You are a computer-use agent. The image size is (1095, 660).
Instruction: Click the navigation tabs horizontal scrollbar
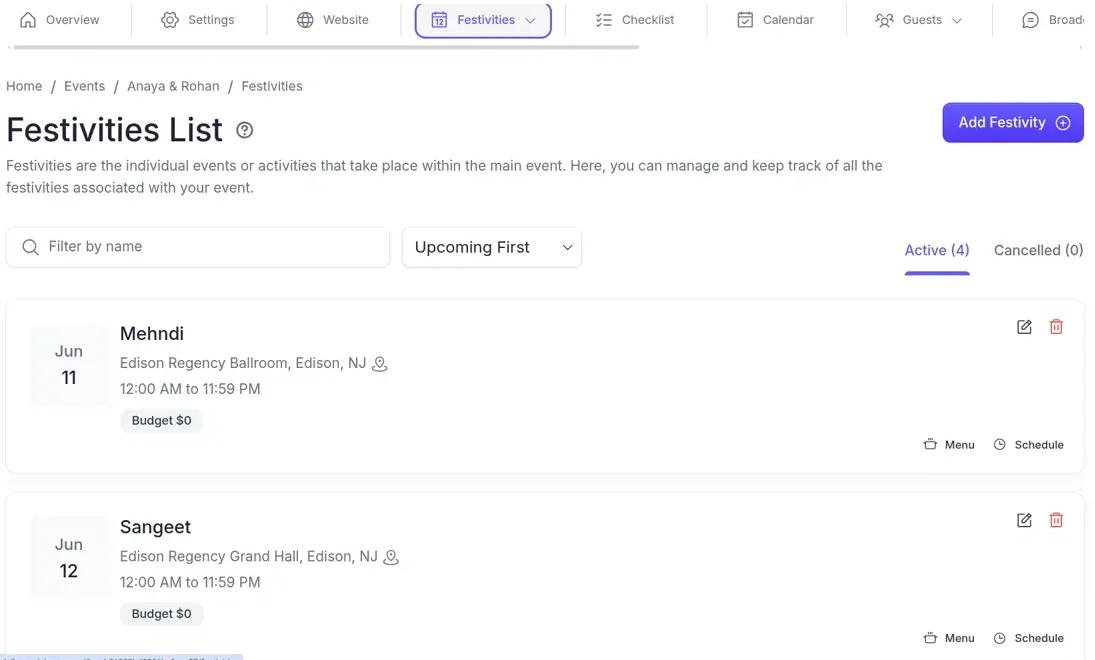[x=326, y=47]
